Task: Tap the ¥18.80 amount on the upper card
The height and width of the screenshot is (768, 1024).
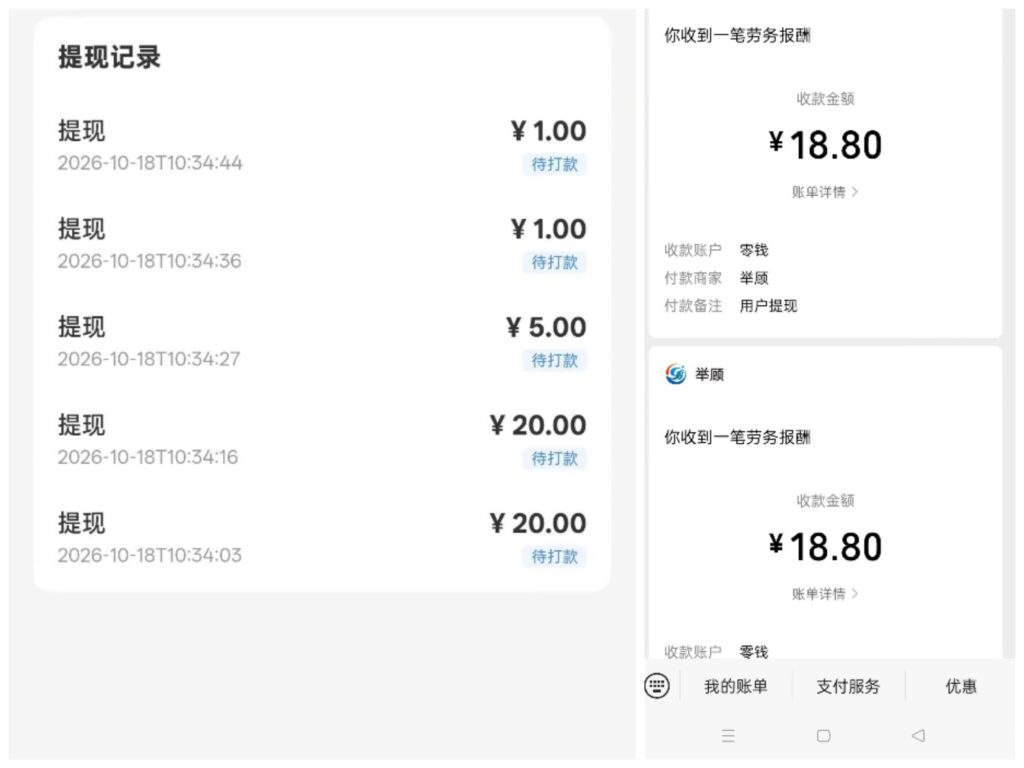Action: click(x=825, y=145)
